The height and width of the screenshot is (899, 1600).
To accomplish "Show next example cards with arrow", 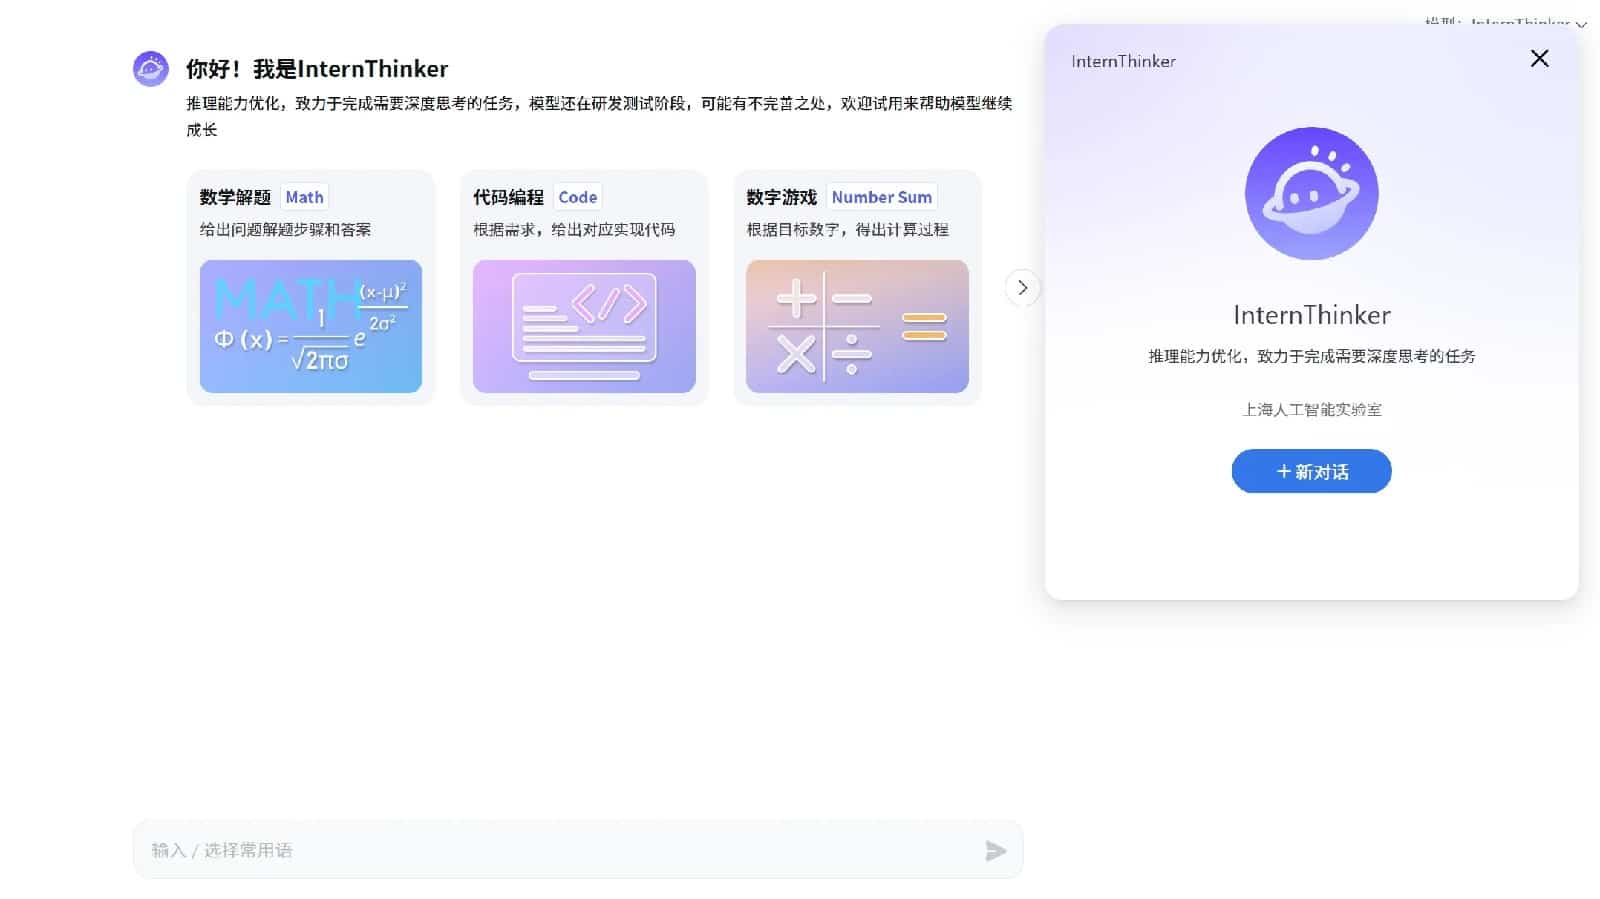I will click(1022, 288).
